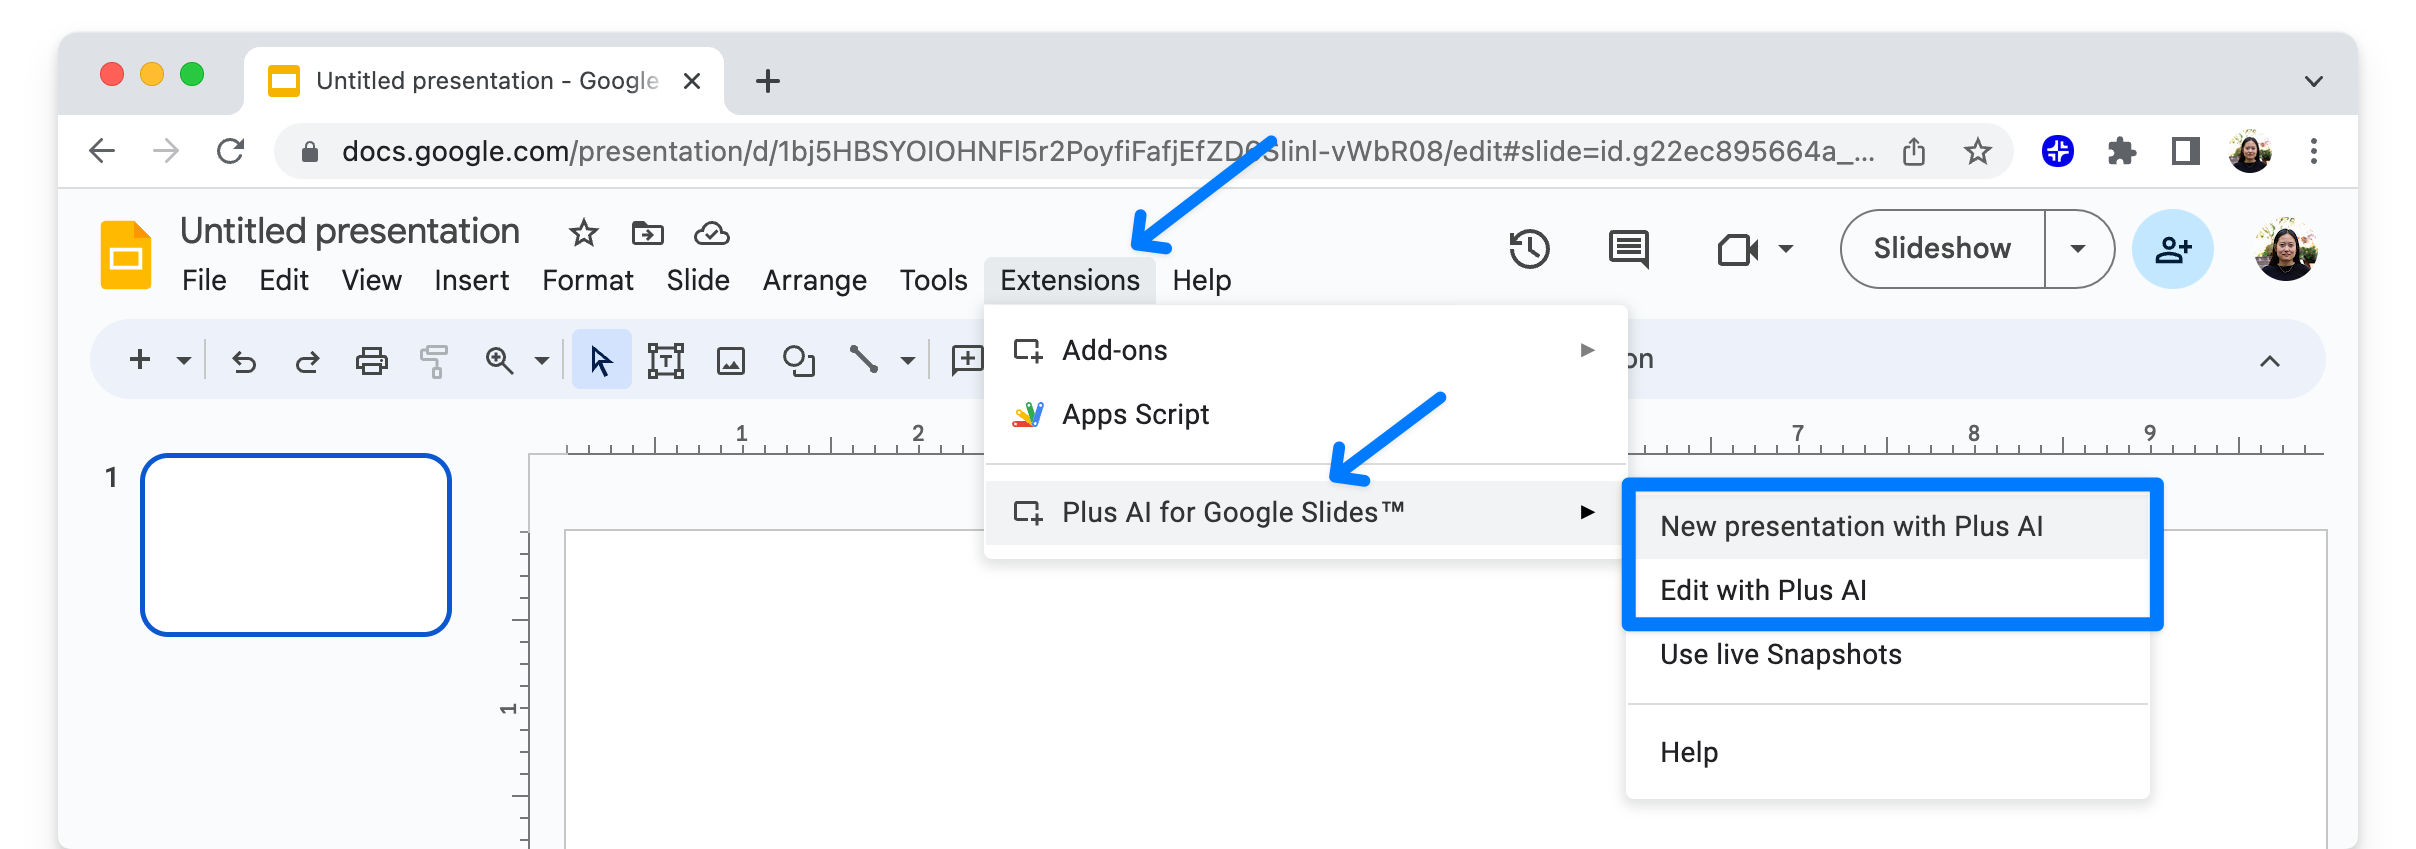Select the shape tool icon
The image size is (2416, 849).
pos(798,360)
